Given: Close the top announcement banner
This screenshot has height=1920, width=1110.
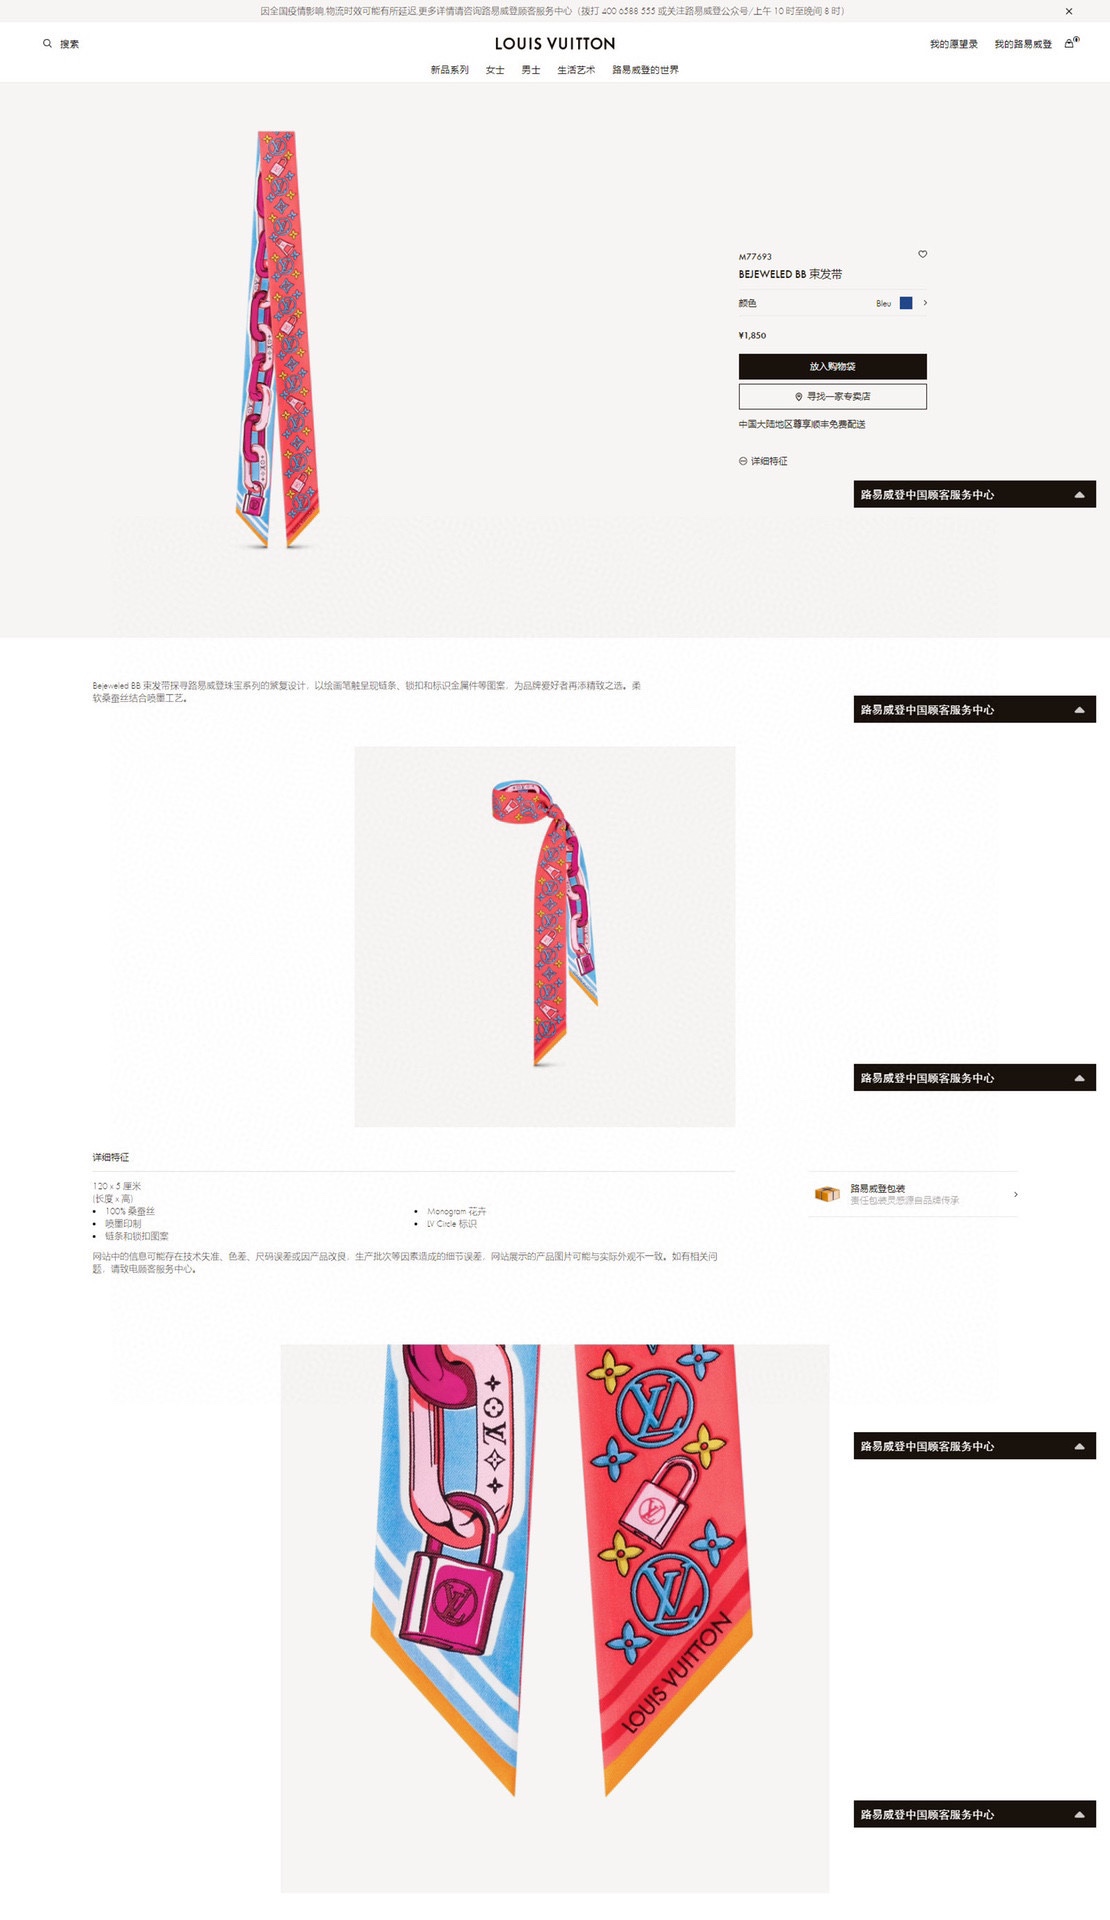Looking at the screenshot, I should coord(1069,11).
